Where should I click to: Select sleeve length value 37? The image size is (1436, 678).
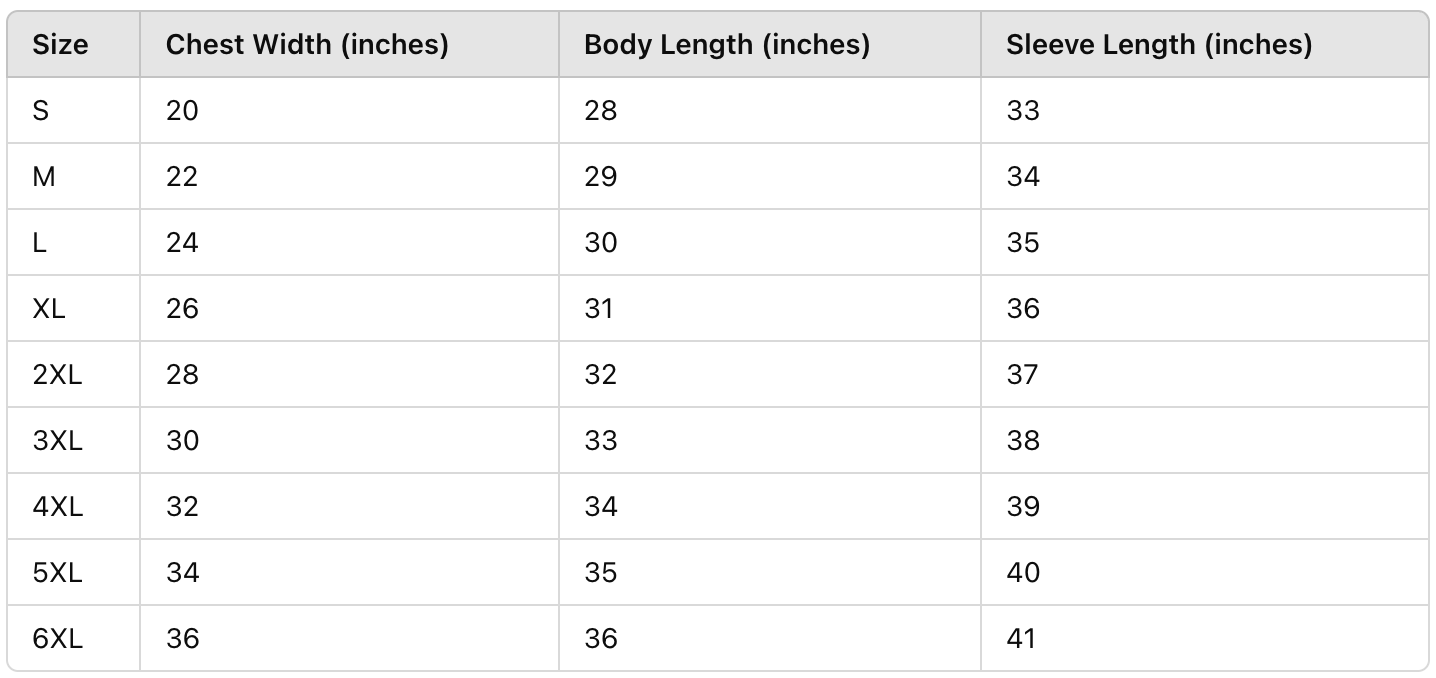click(x=1023, y=375)
